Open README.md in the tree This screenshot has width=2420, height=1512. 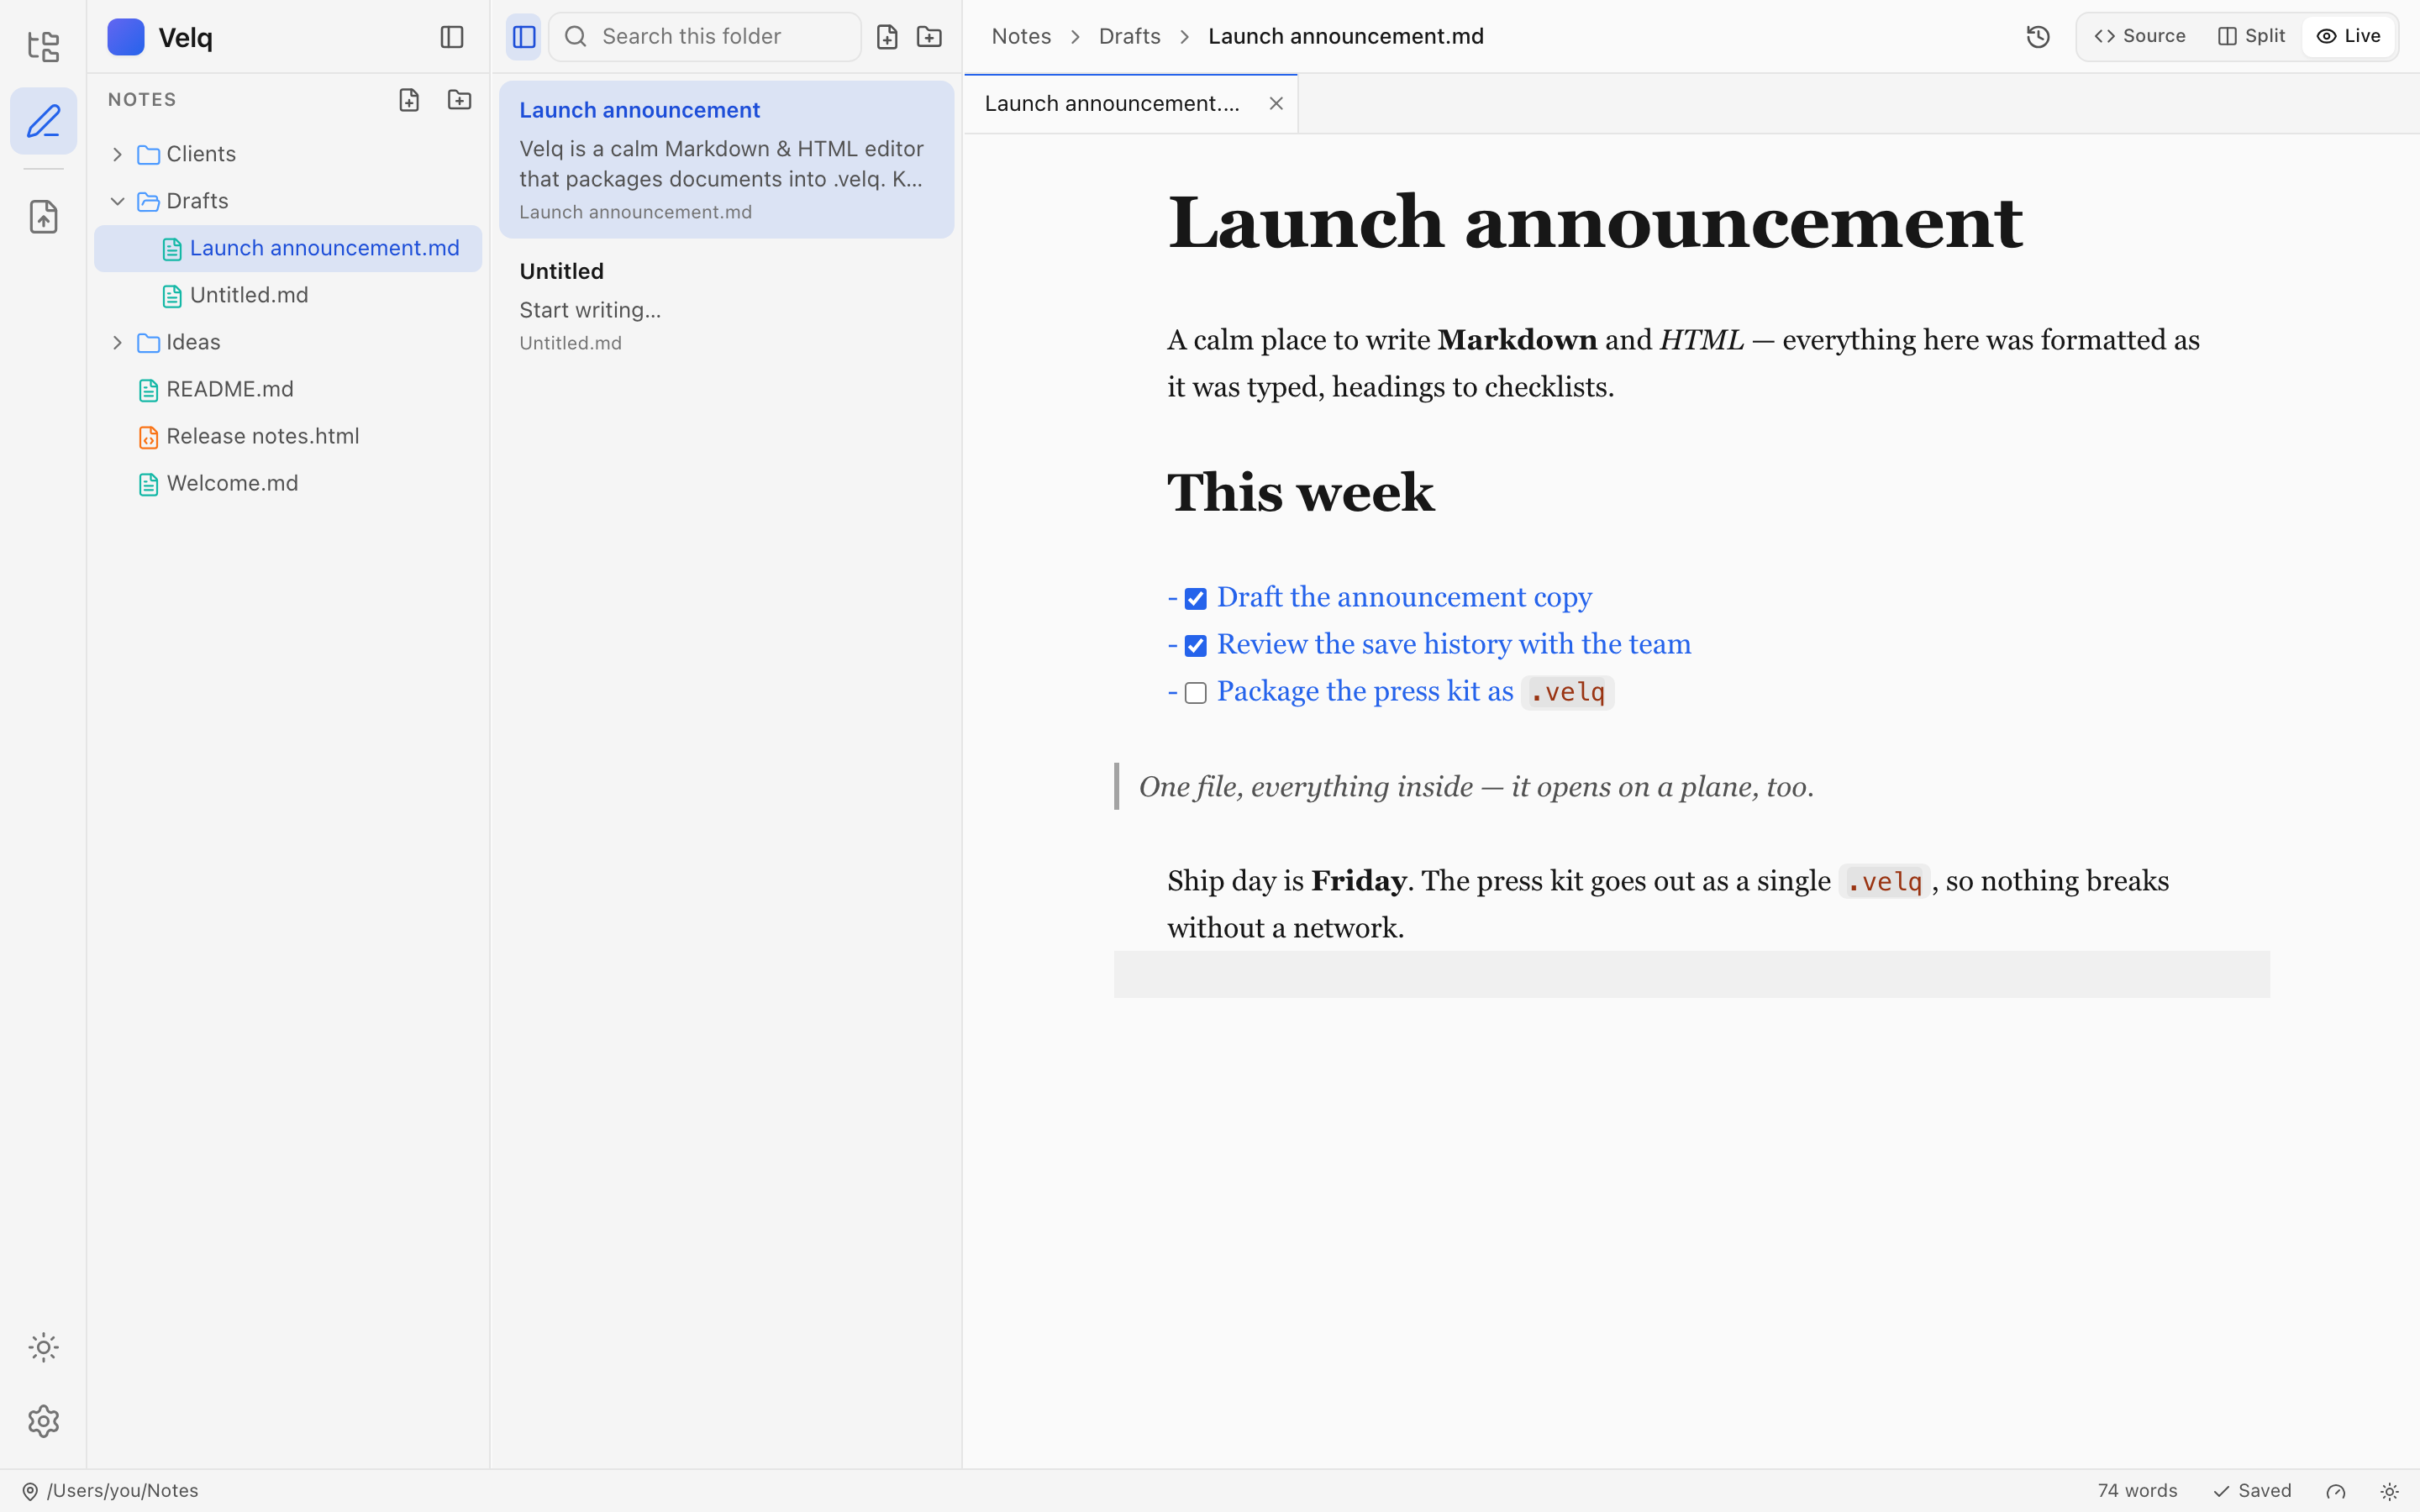coord(288,389)
